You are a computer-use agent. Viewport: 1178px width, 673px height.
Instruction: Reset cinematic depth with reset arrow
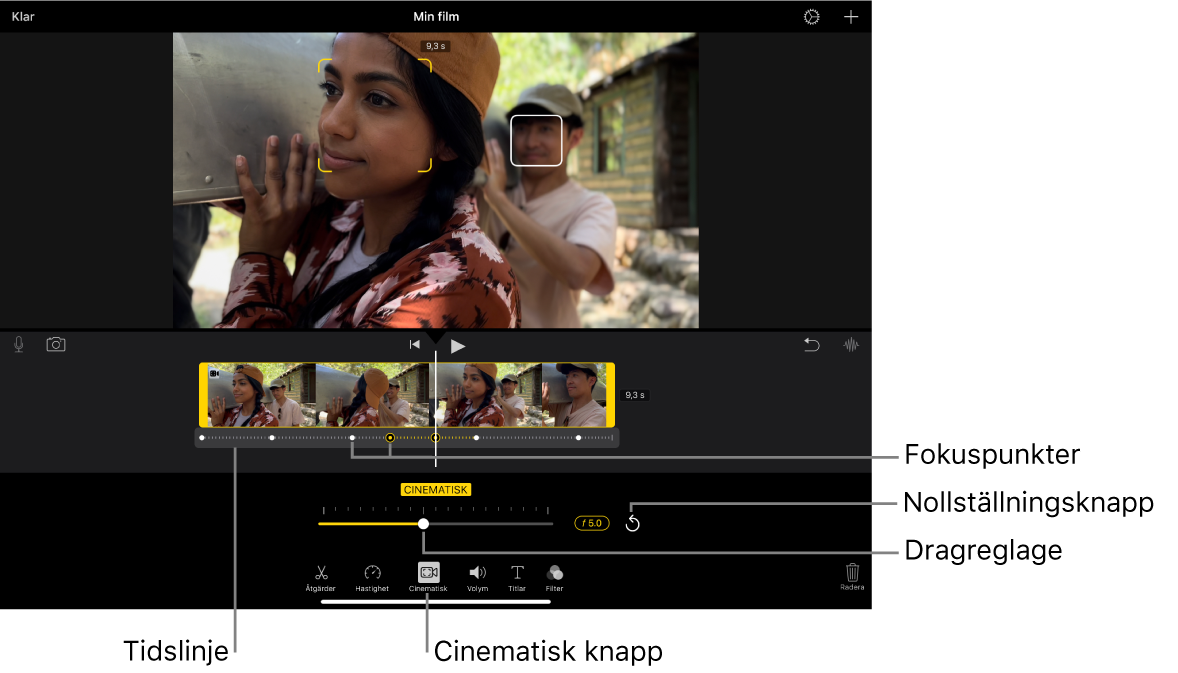pos(633,524)
